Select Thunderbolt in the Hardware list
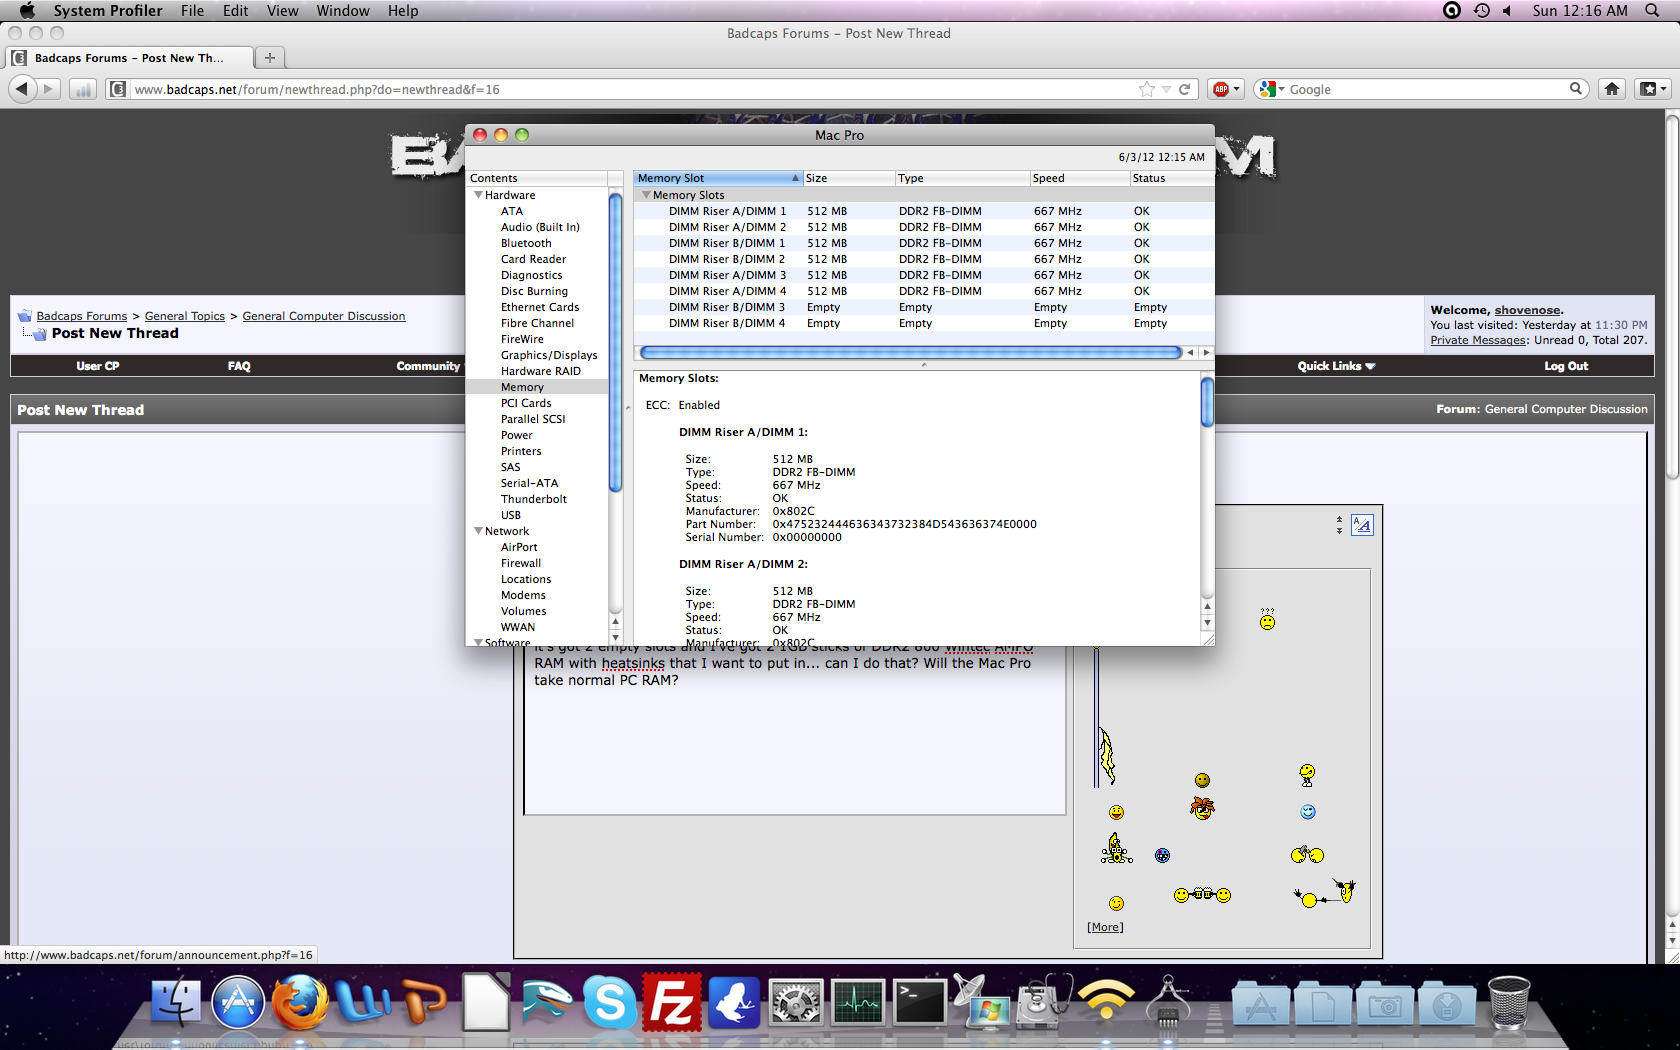The image size is (1680, 1050). 533,499
